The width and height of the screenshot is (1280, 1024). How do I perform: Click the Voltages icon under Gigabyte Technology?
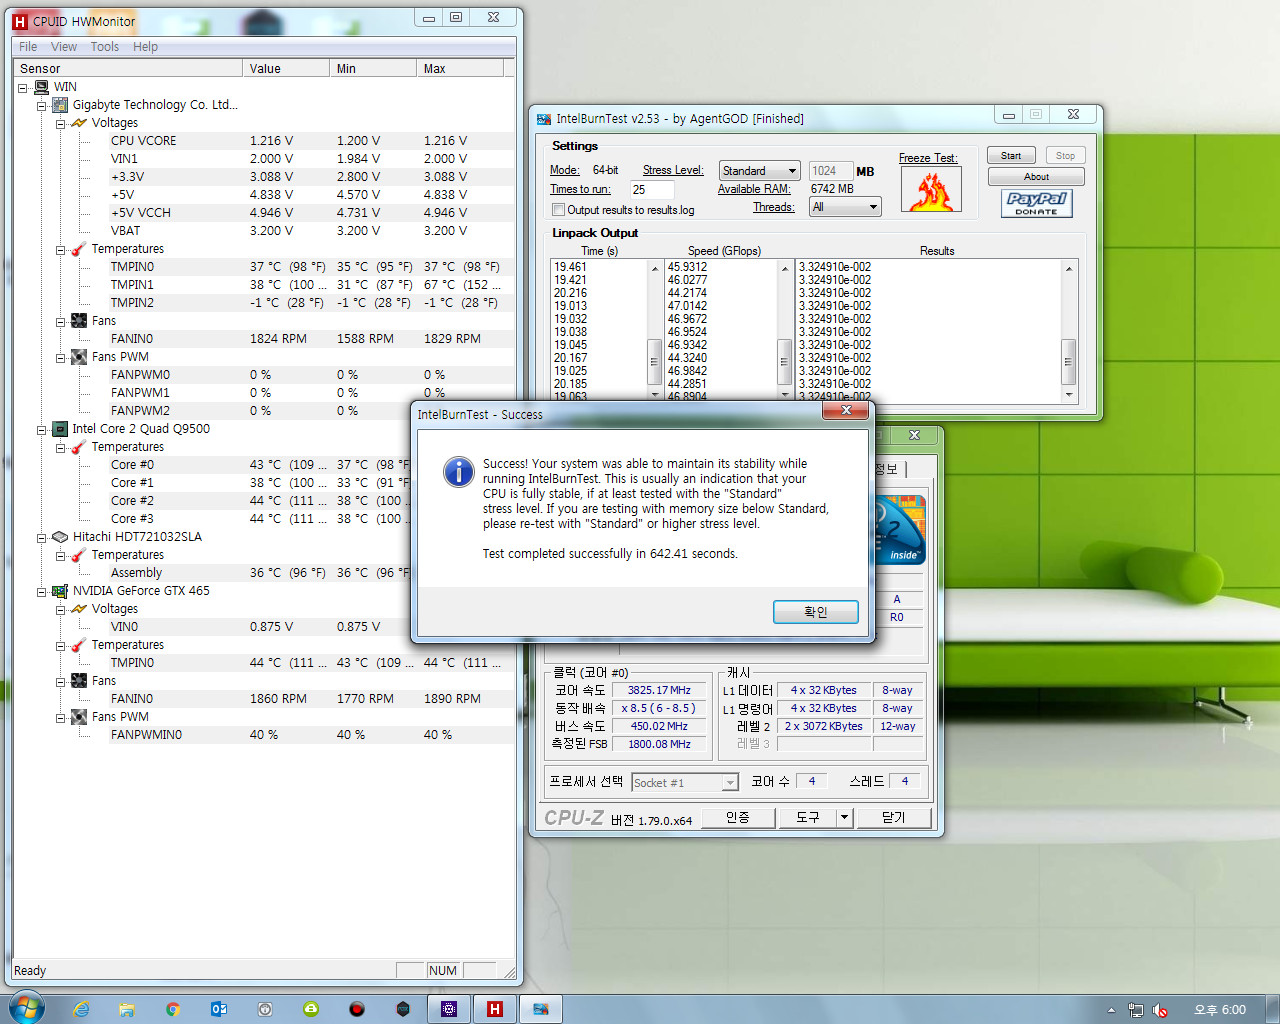tap(79, 123)
